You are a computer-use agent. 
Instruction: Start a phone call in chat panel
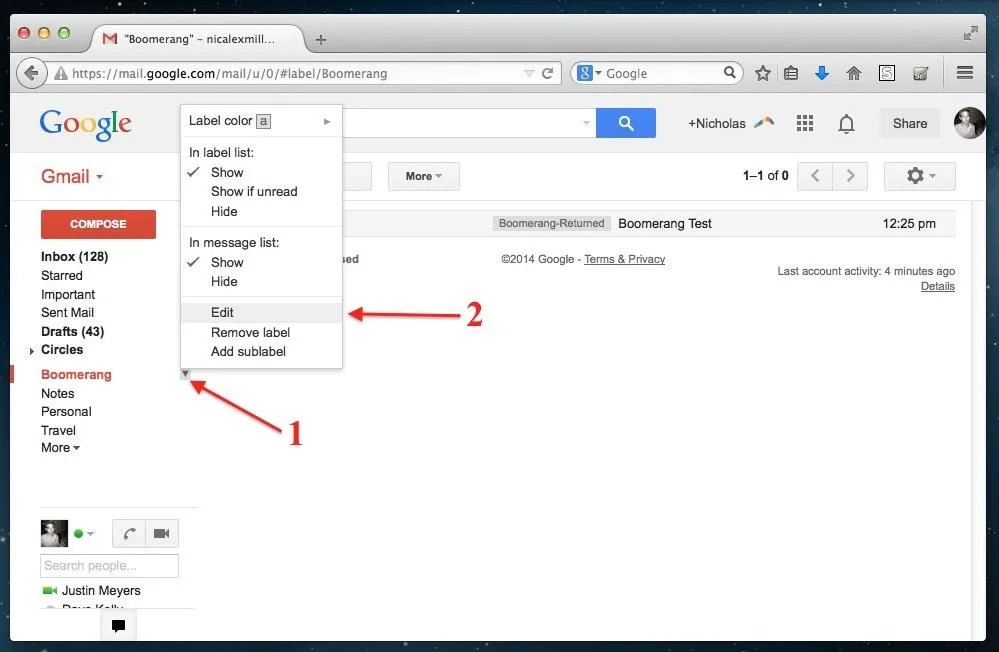click(129, 533)
